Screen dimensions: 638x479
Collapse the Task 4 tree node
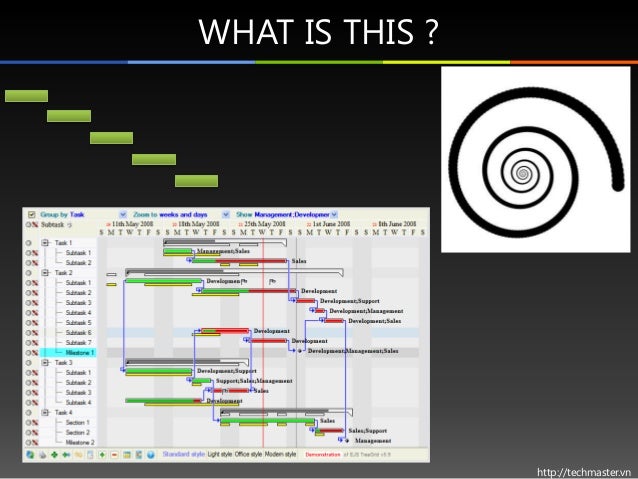(45, 413)
